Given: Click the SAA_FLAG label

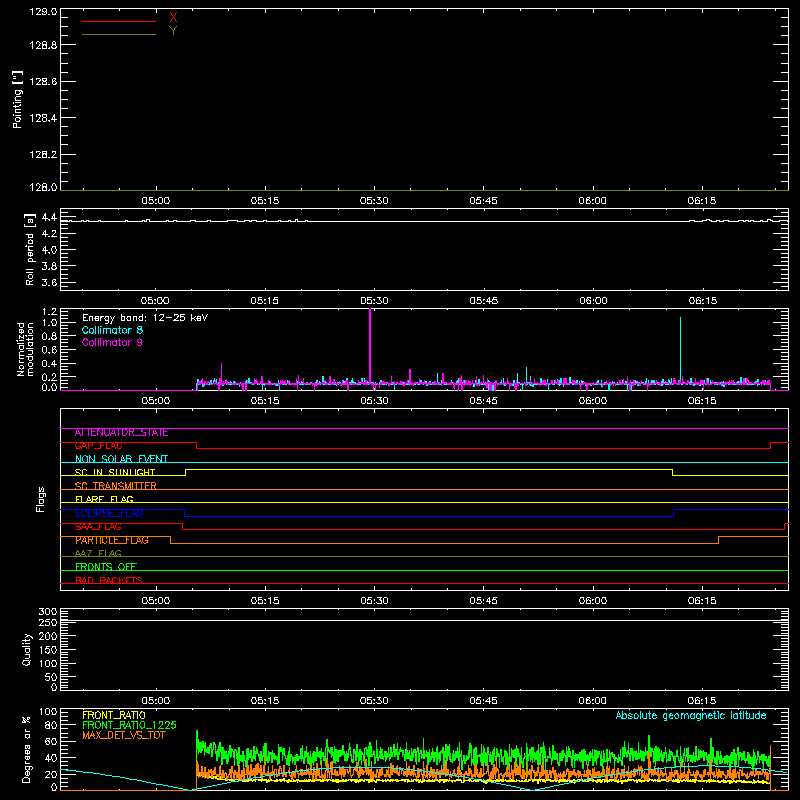Looking at the screenshot, I should pyautogui.click(x=98, y=527).
